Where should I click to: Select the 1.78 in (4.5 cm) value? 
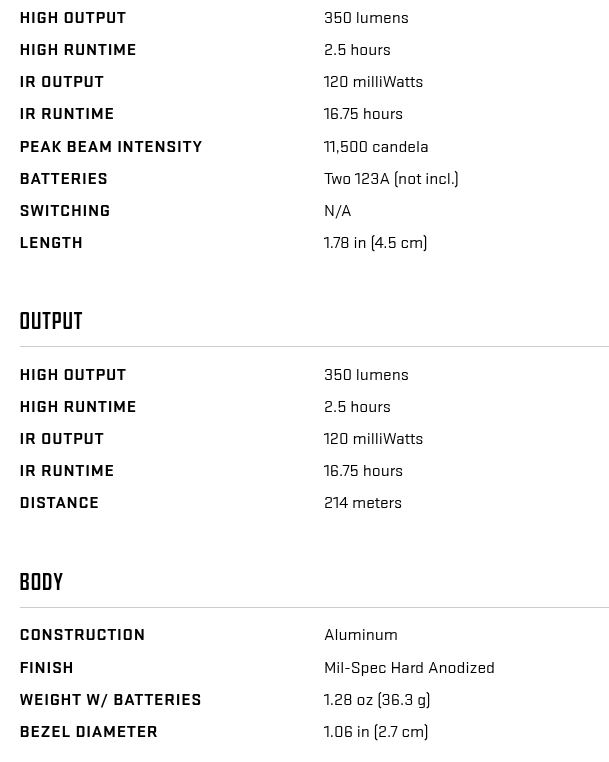pyautogui.click(x=376, y=243)
